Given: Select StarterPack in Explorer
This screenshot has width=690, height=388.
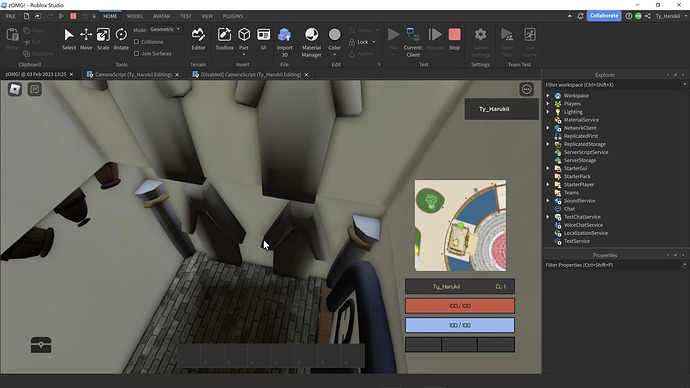Looking at the screenshot, I should point(577,176).
